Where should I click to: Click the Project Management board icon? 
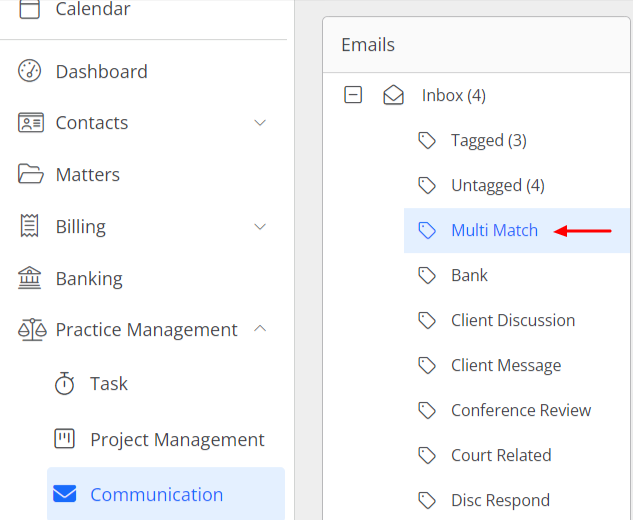coord(65,439)
